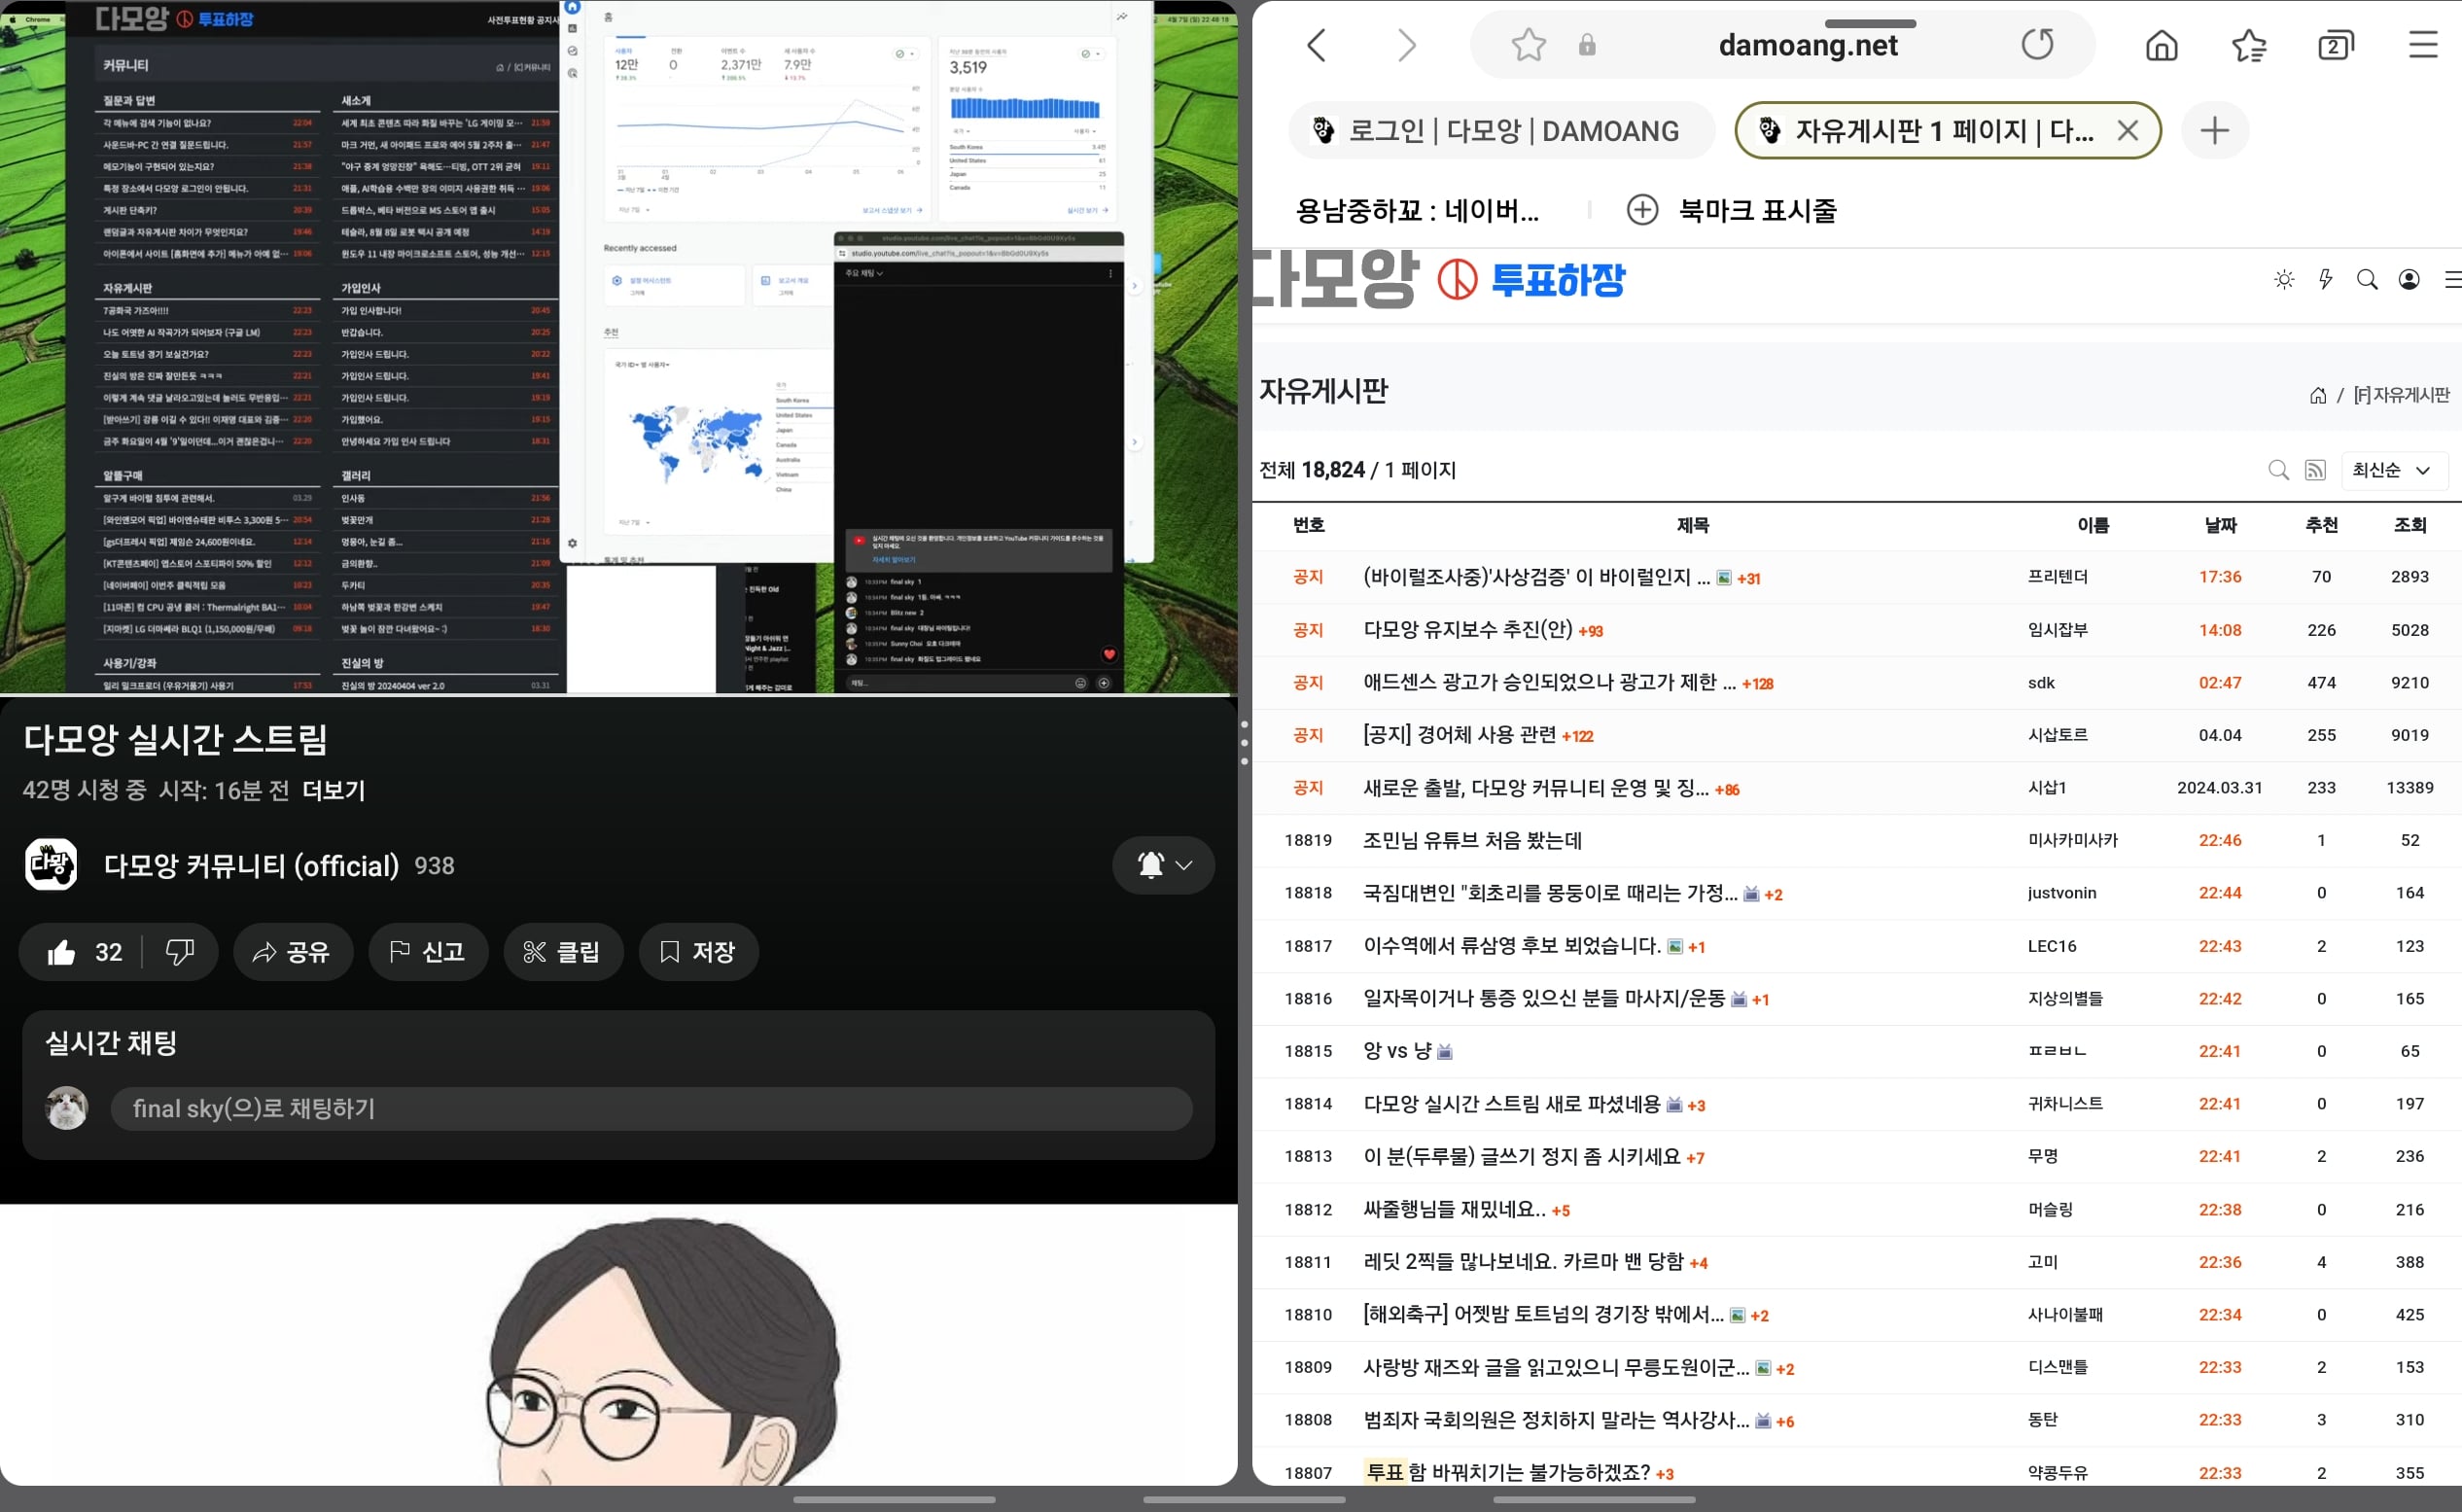
Task: Click the 추천 column header
Action: 2321,525
